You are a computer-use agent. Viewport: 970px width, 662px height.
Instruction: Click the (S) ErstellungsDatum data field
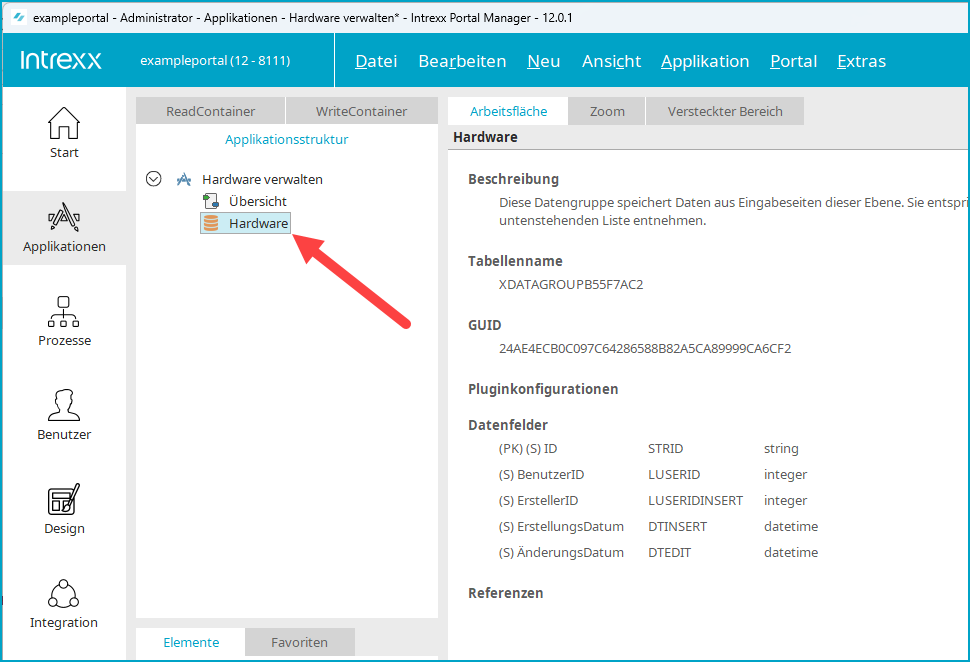point(561,527)
